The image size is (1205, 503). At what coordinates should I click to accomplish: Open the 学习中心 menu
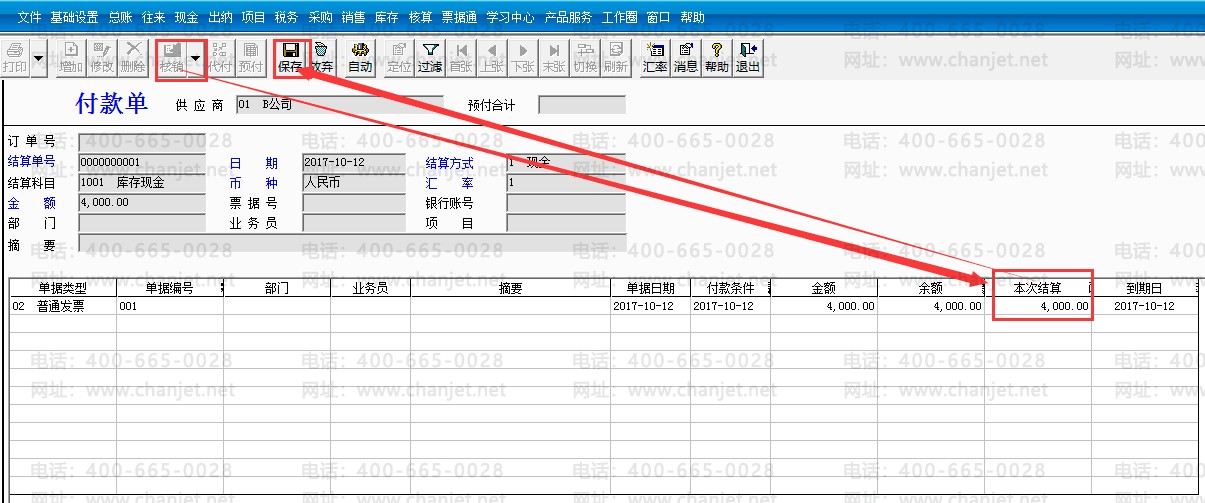[x=510, y=17]
